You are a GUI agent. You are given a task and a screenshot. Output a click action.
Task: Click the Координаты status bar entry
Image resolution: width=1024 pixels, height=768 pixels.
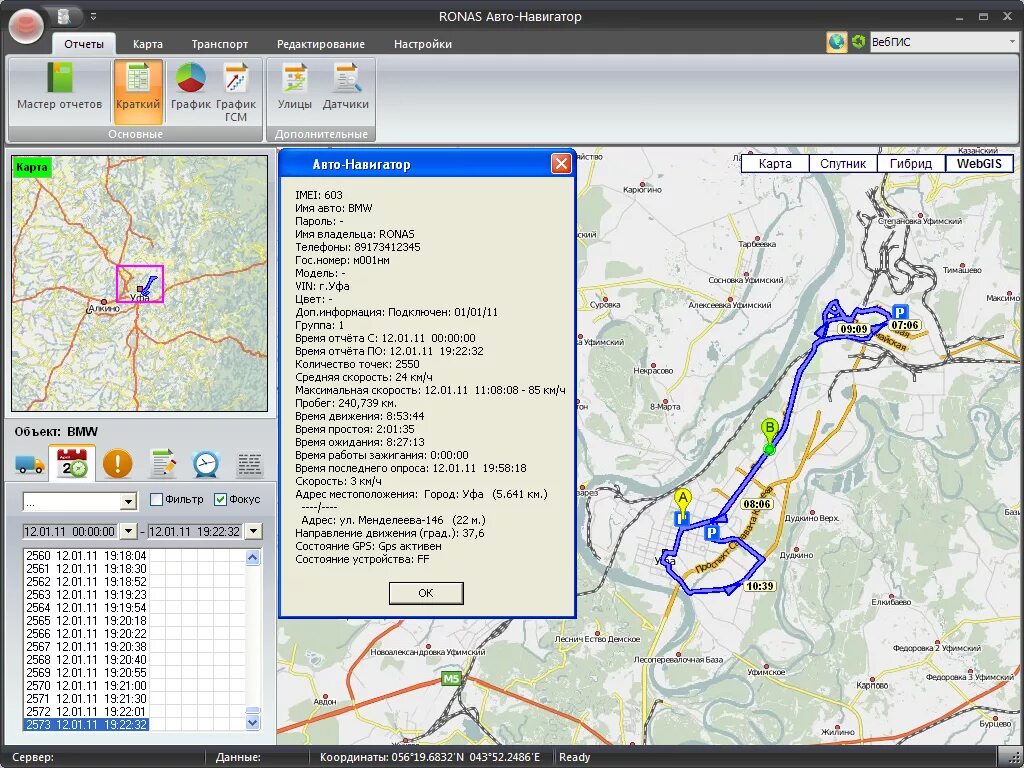(430, 757)
